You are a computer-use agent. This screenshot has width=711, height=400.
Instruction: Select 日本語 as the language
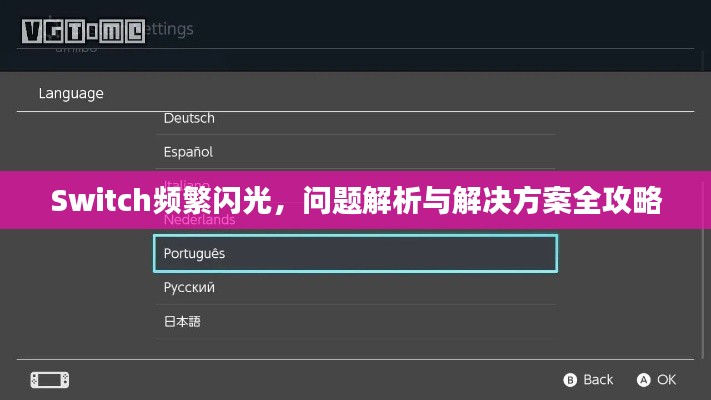(x=355, y=322)
